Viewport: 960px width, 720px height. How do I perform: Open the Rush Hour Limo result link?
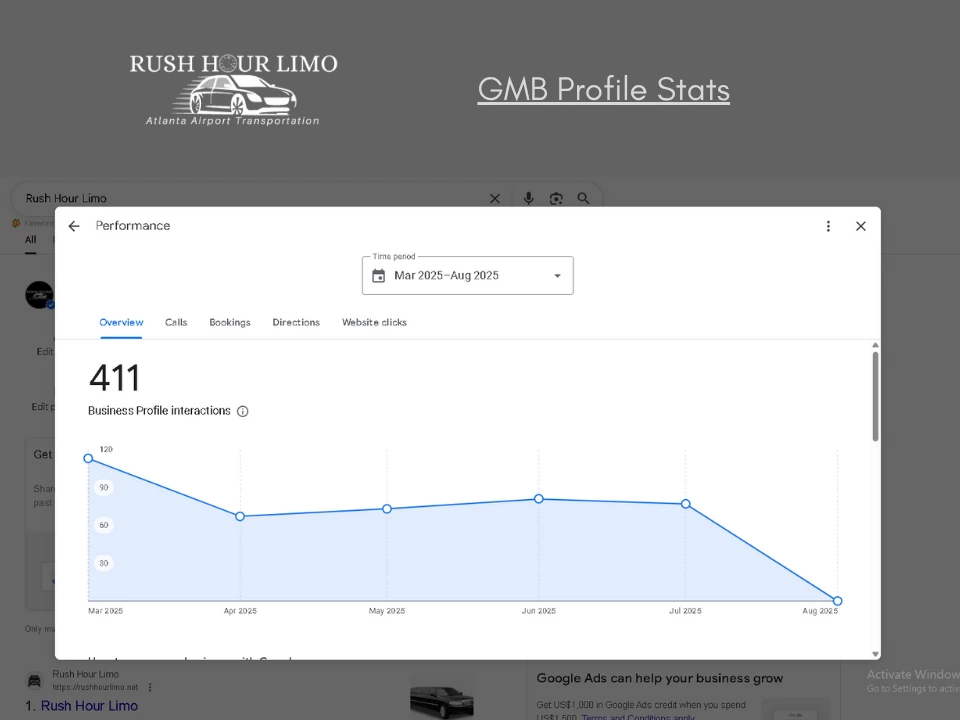point(89,706)
